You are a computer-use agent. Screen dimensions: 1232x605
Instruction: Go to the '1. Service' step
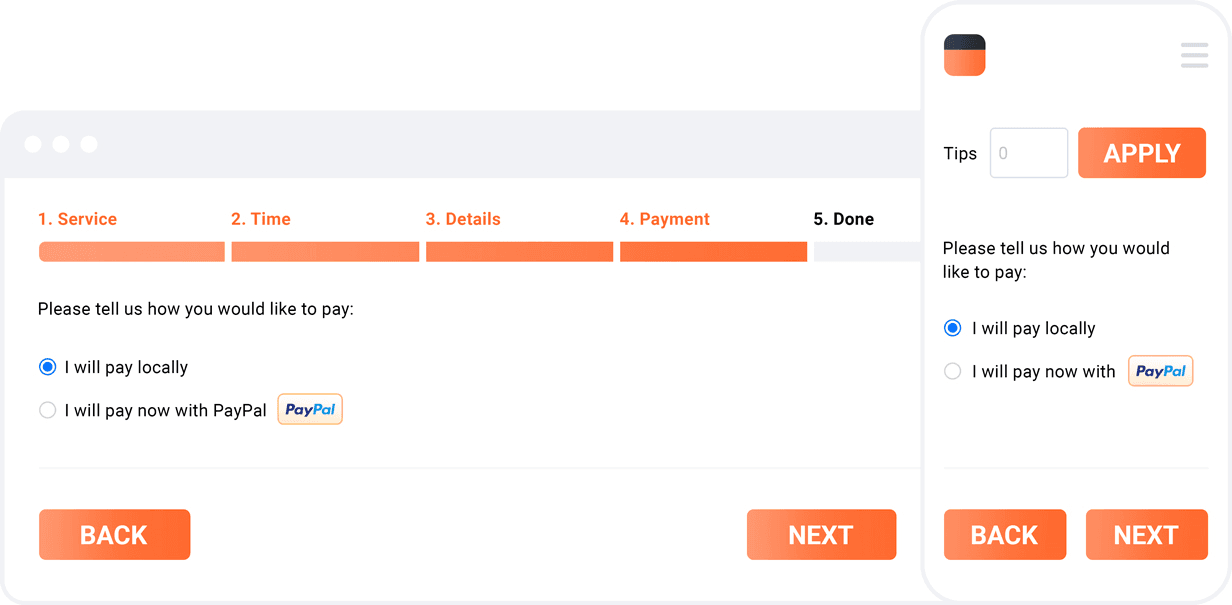(x=77, y=219)
